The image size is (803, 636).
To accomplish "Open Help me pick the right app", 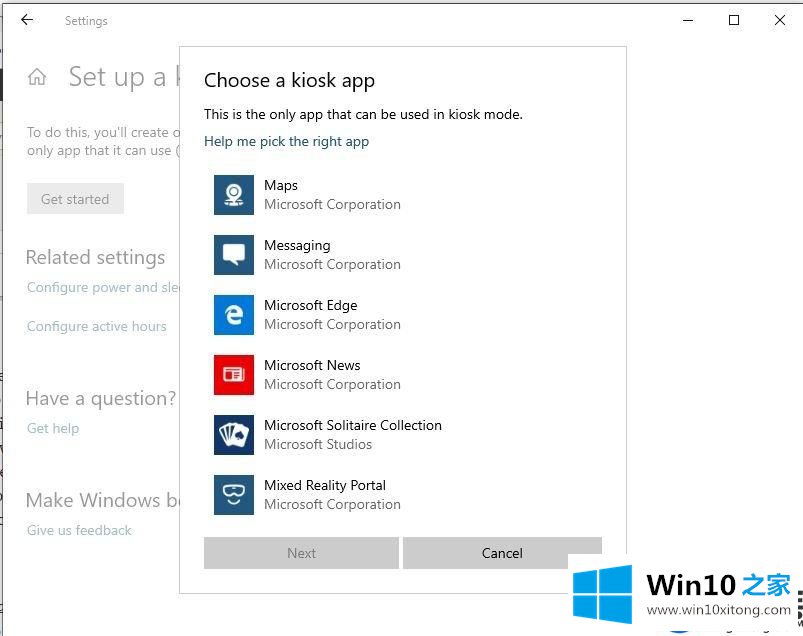I will click(x=286, y=141).
